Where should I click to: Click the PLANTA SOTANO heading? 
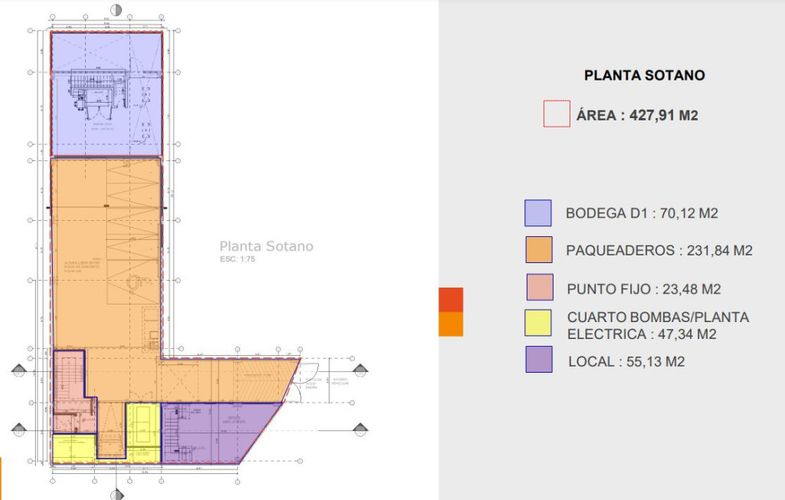644,76
